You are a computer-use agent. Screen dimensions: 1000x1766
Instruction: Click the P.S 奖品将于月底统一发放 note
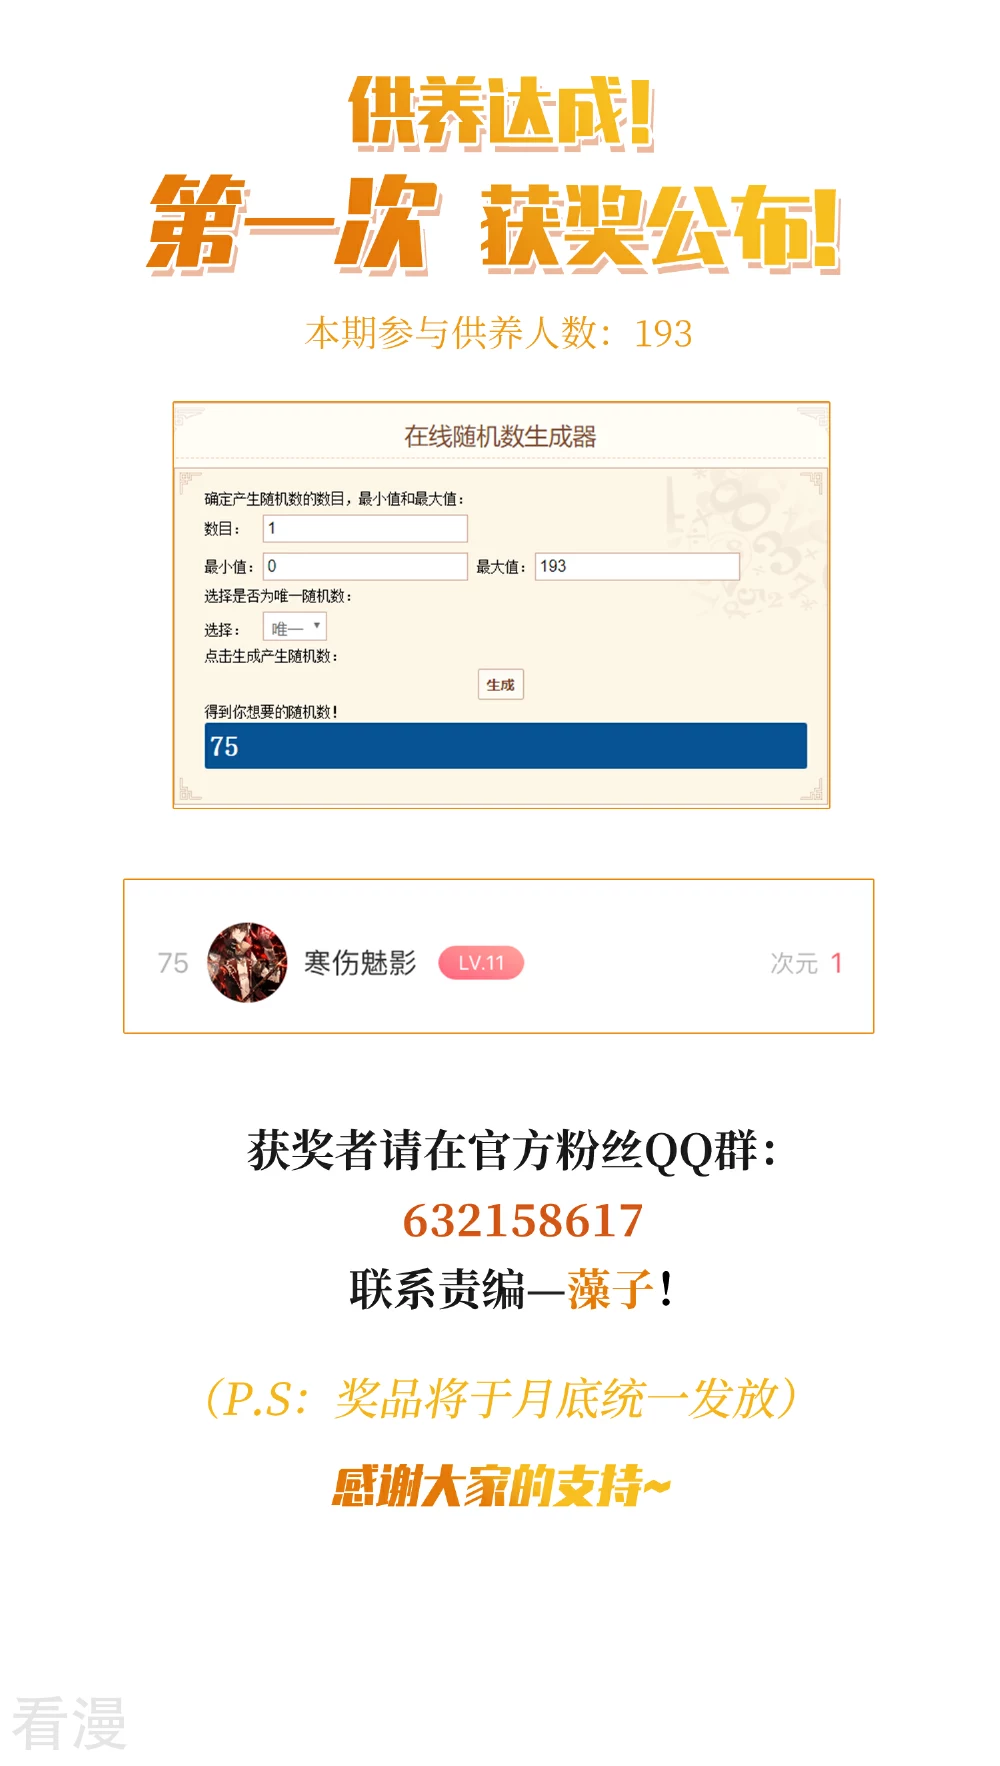[501, 1398]
